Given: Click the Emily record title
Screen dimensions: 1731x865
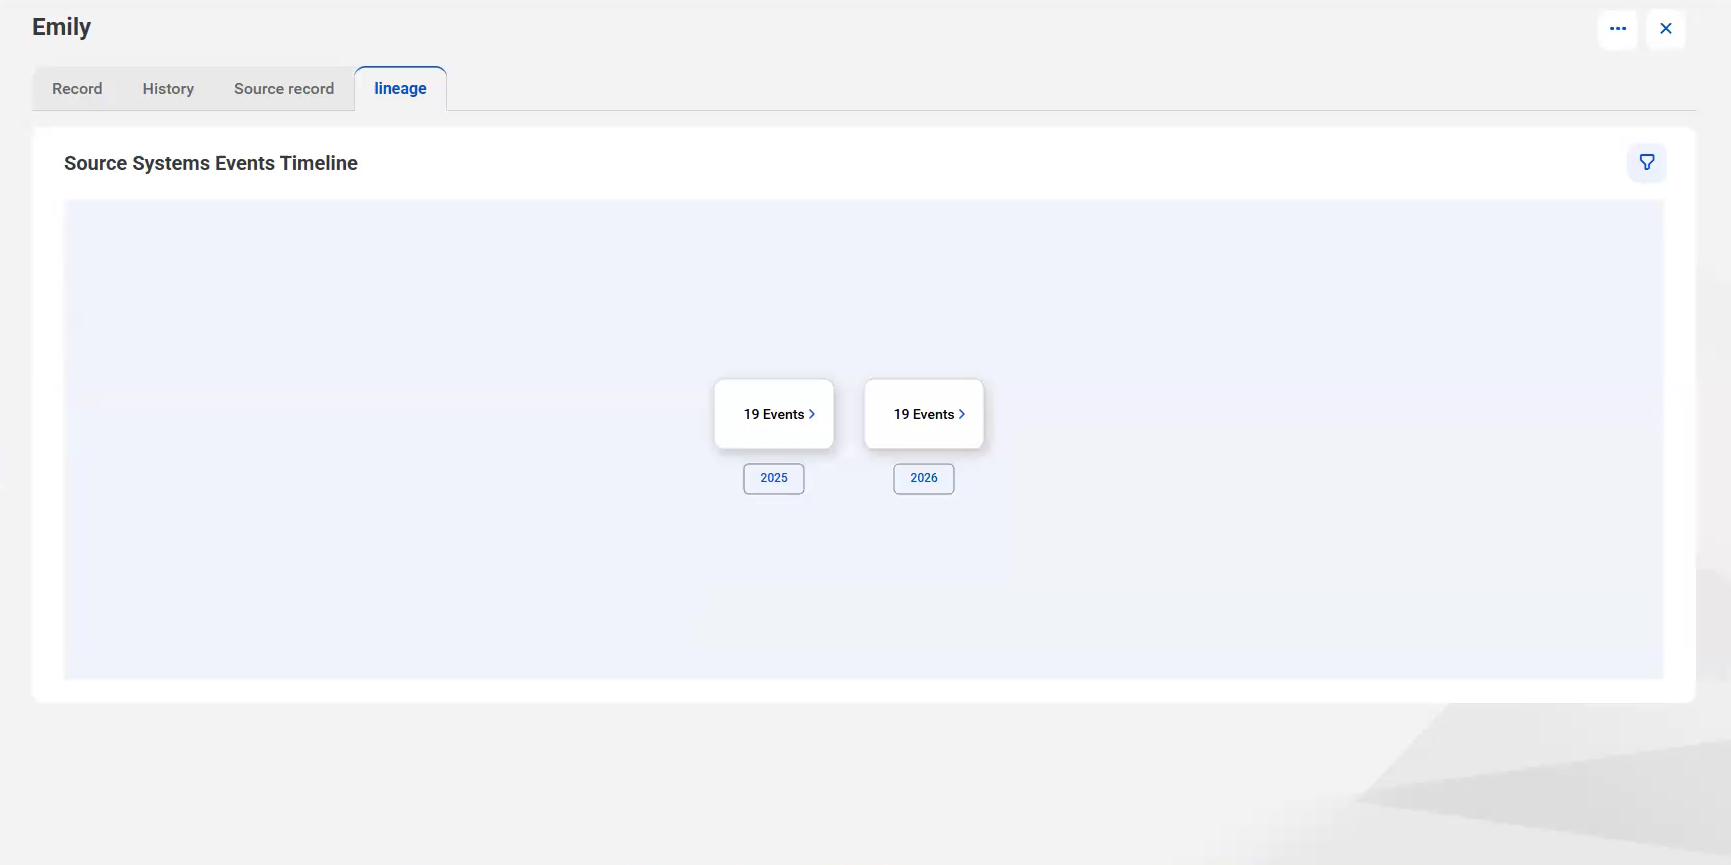Looking at the screenshot, I should (61, 28).
